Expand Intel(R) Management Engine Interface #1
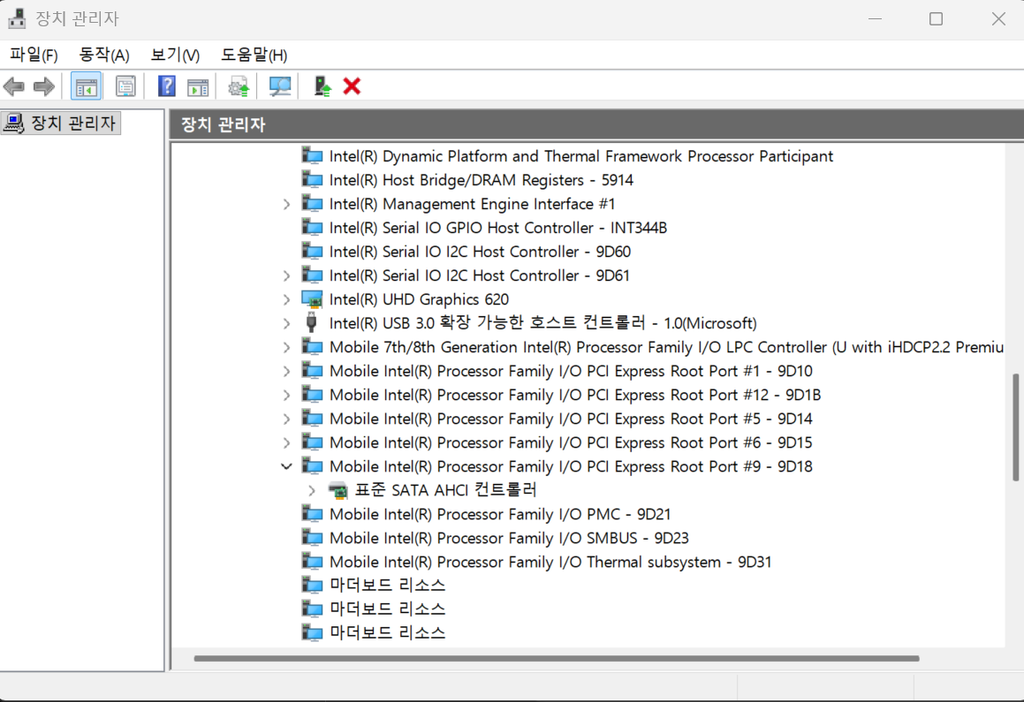 coord(286,204)
